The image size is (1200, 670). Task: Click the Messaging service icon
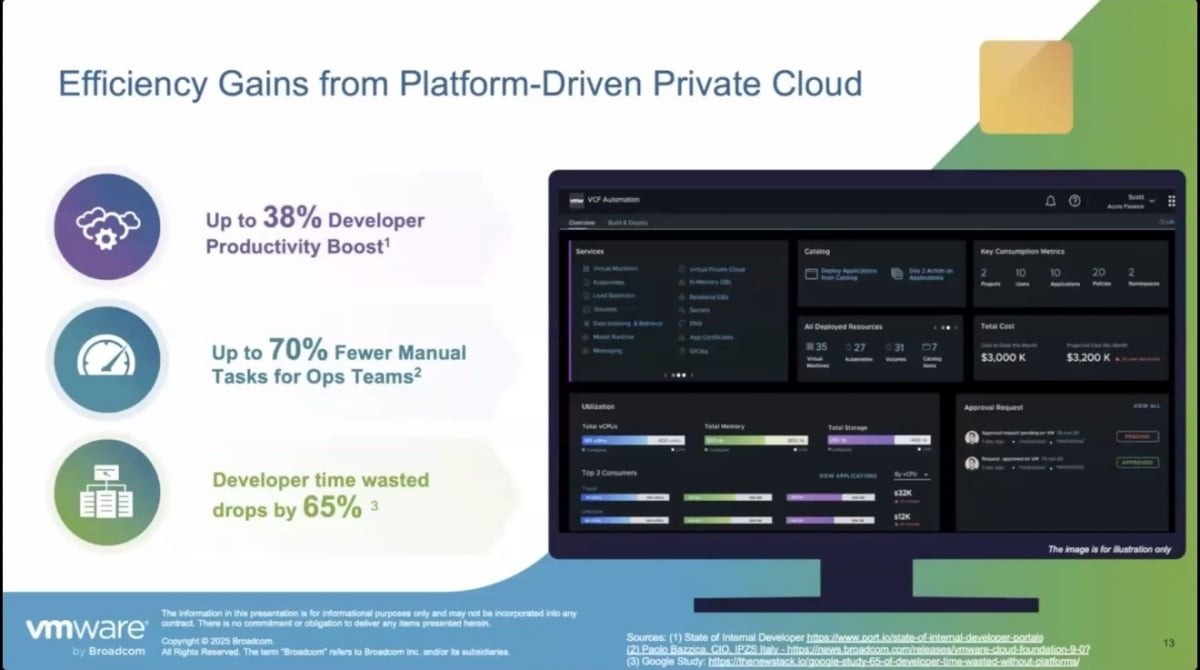[x=585, y=352]
